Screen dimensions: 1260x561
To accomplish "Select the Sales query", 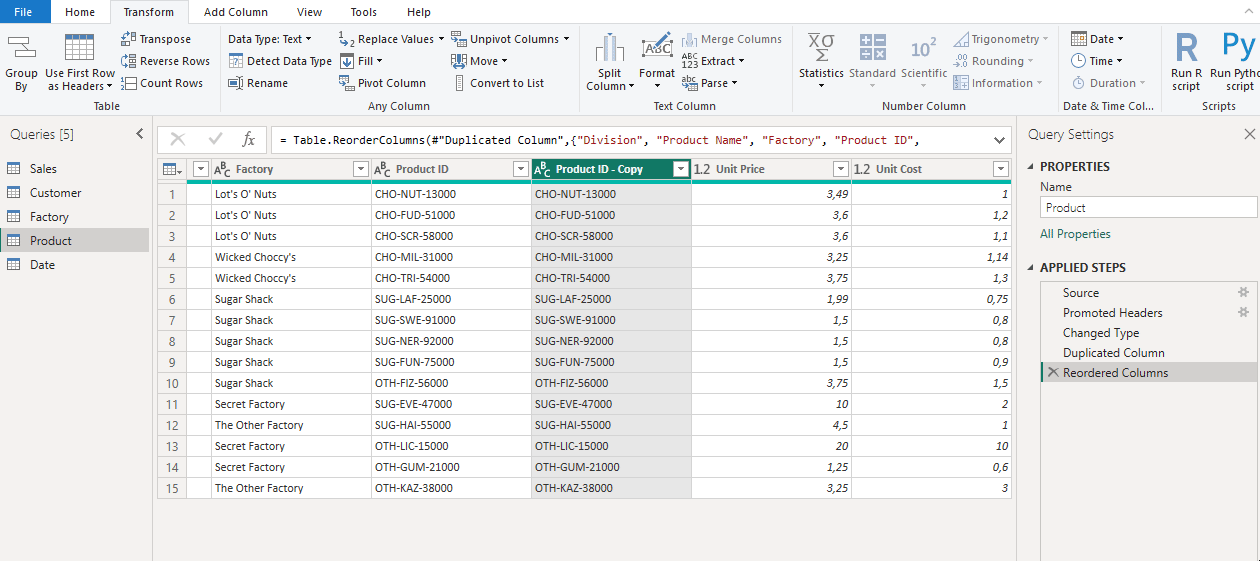I will click(75, 169).
